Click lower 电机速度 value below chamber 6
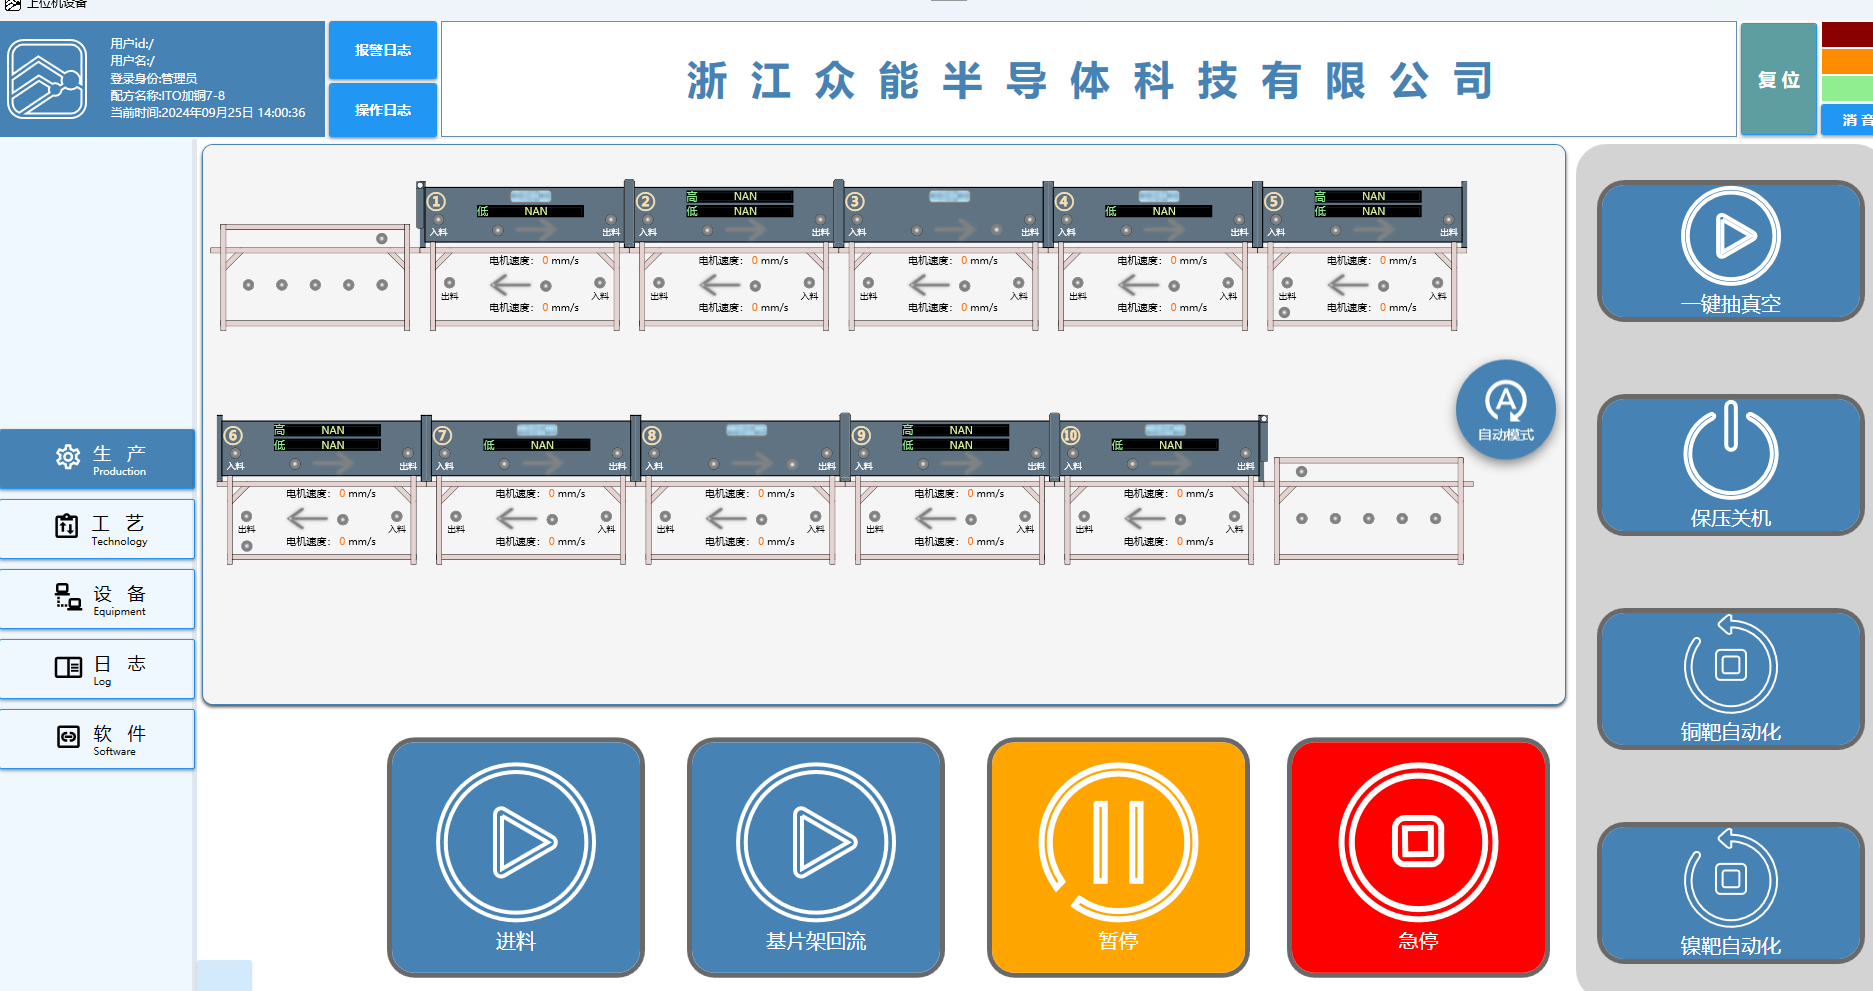The image size is (1873, 991). click(x=342, y=541)
